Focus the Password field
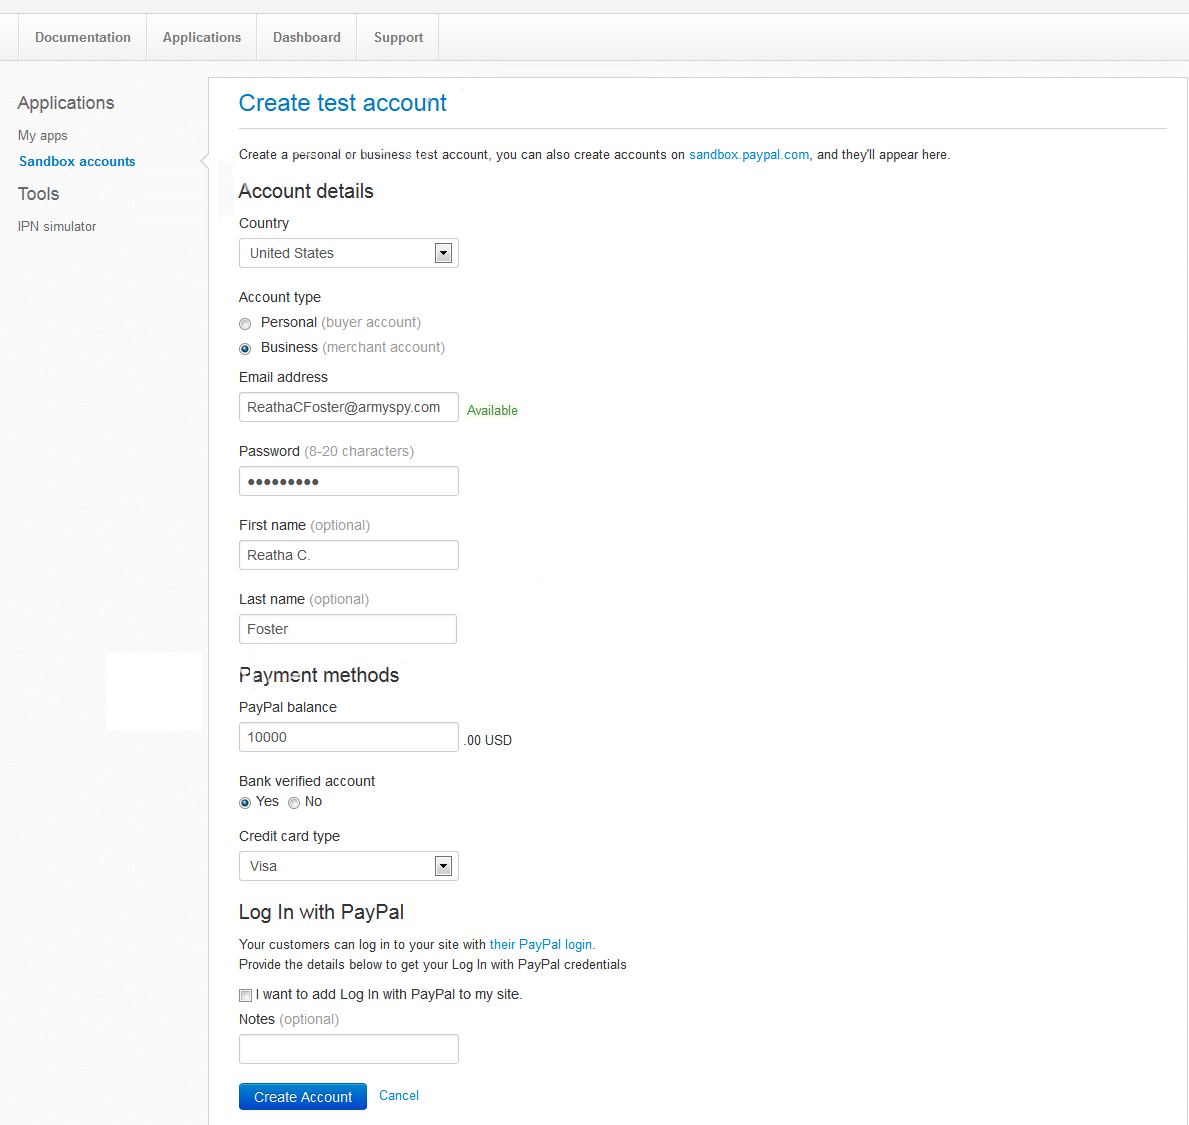Viewport: 1189px width, 1125px height. 349,481
